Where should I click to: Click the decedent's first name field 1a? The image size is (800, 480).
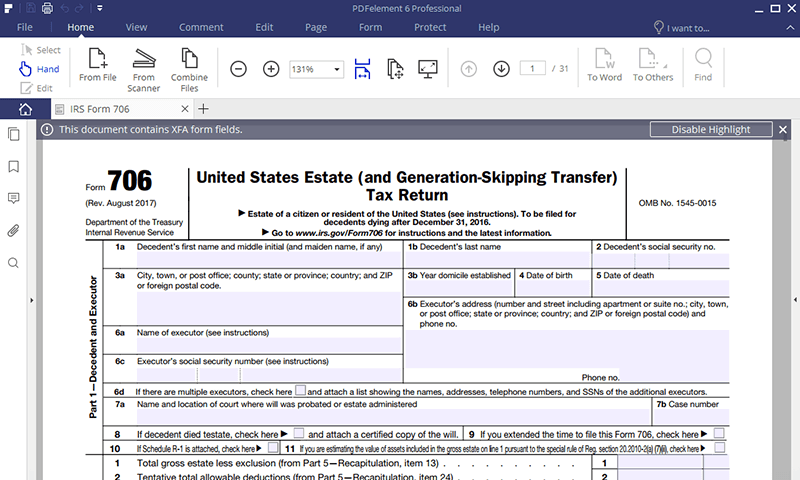[269, 260]
